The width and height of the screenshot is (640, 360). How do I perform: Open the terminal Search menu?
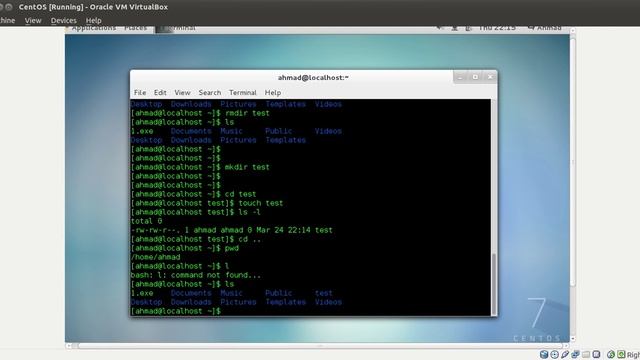pyautogui.click(x=210, y=93)
